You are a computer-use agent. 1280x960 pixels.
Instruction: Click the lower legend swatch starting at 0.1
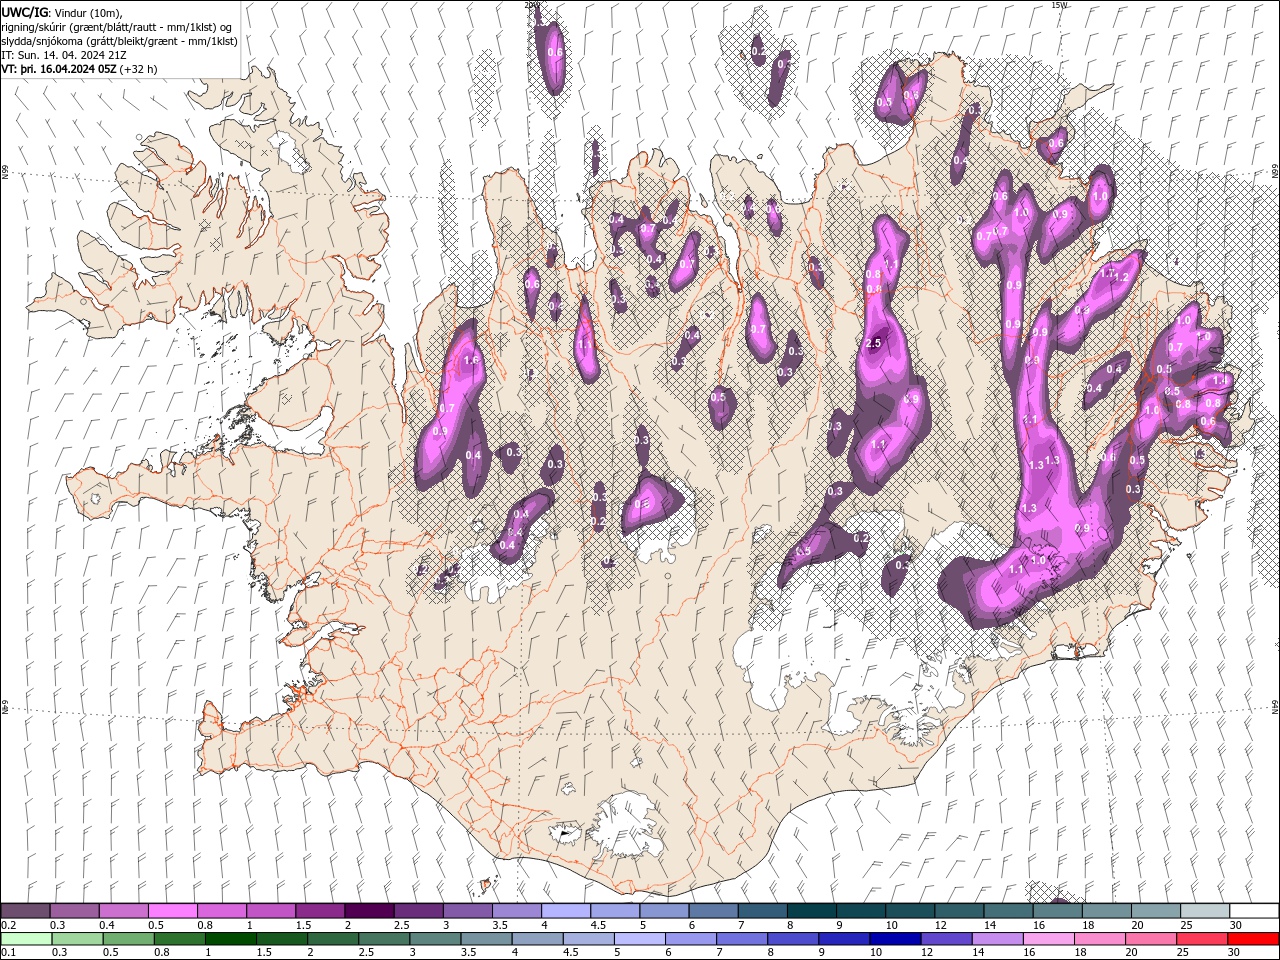[27, 939]
